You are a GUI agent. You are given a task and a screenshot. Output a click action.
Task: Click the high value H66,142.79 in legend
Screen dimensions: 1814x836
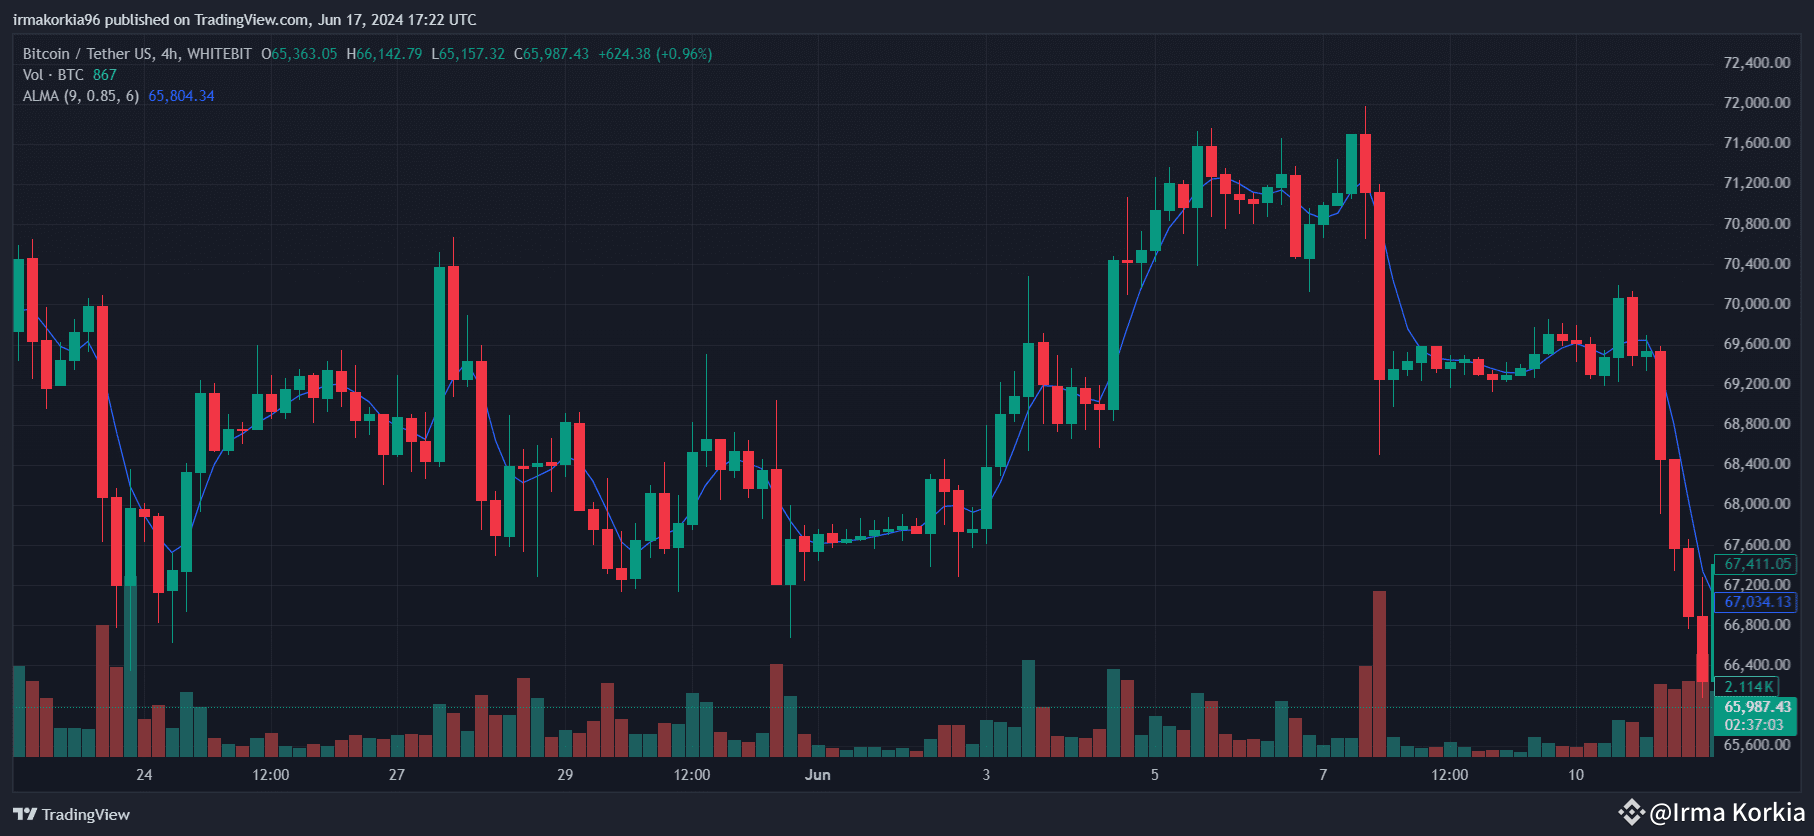coord(385,54)
